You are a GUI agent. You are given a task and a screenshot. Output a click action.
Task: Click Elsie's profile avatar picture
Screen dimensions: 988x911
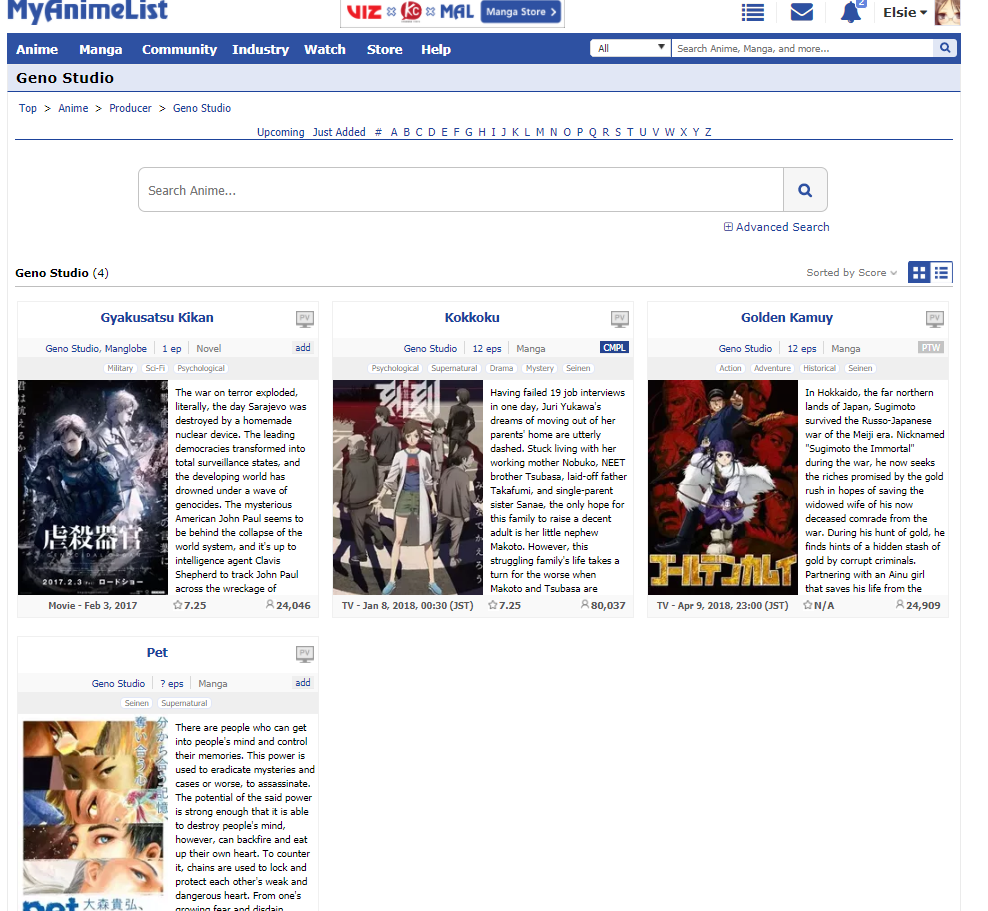pos(947,12)
